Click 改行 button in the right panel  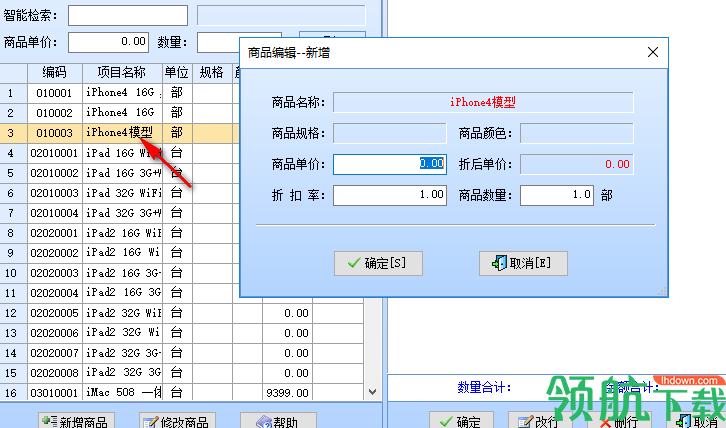pos(538,421)
